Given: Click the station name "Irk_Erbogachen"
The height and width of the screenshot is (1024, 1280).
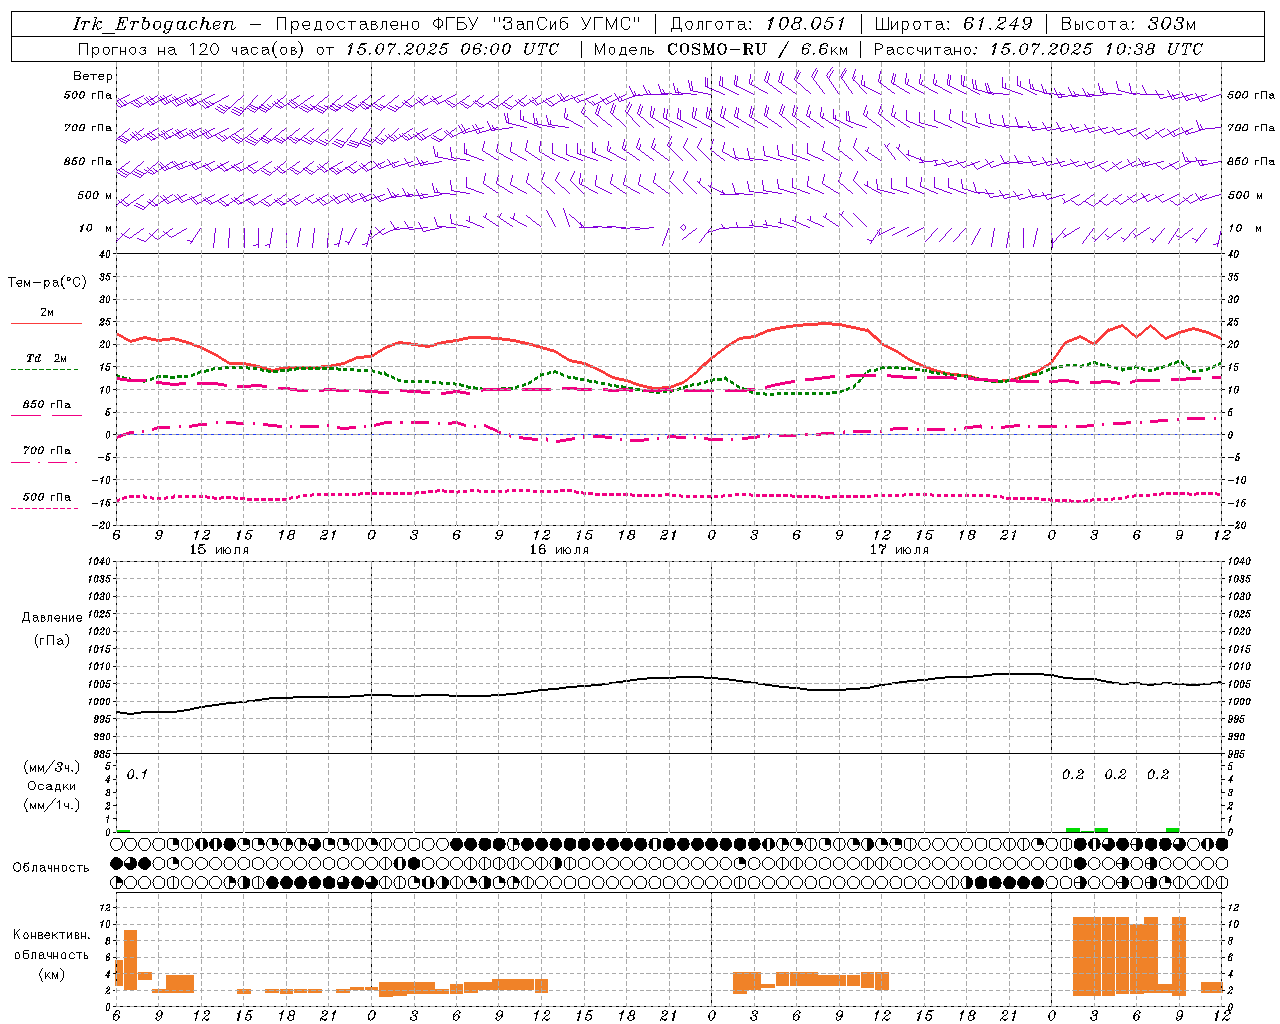Looking at the screenshot, I should click(x=155, y=24).
